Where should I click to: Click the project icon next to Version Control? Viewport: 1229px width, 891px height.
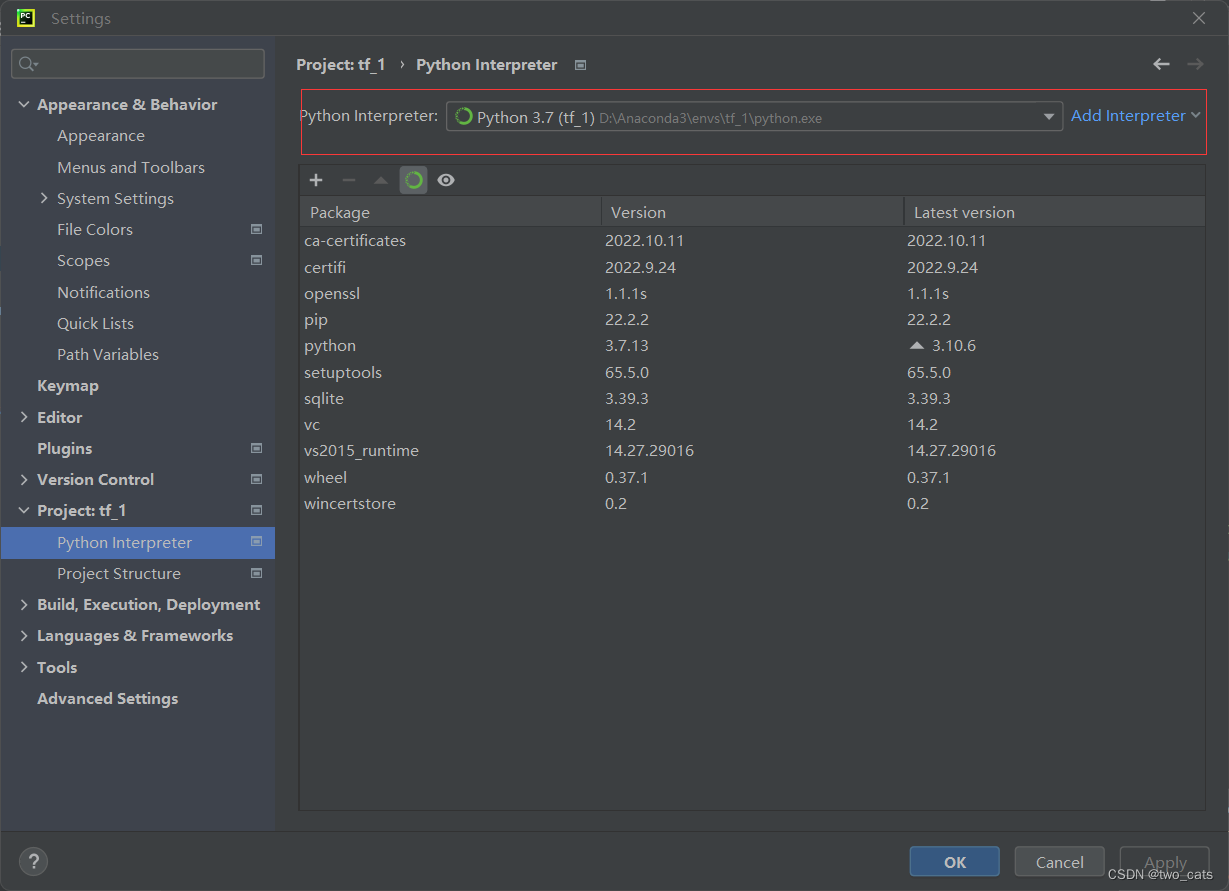click(x=256, y=479)
